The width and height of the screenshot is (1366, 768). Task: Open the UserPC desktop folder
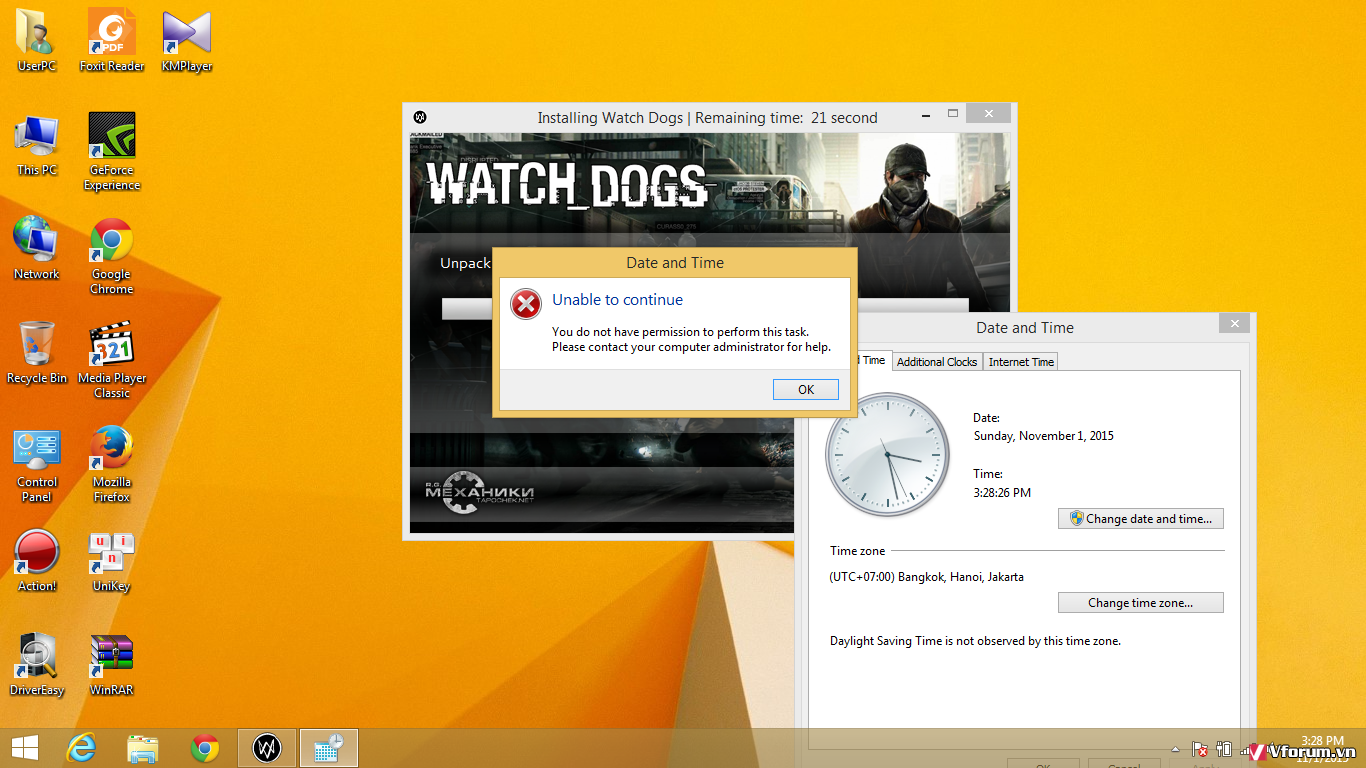37,40
